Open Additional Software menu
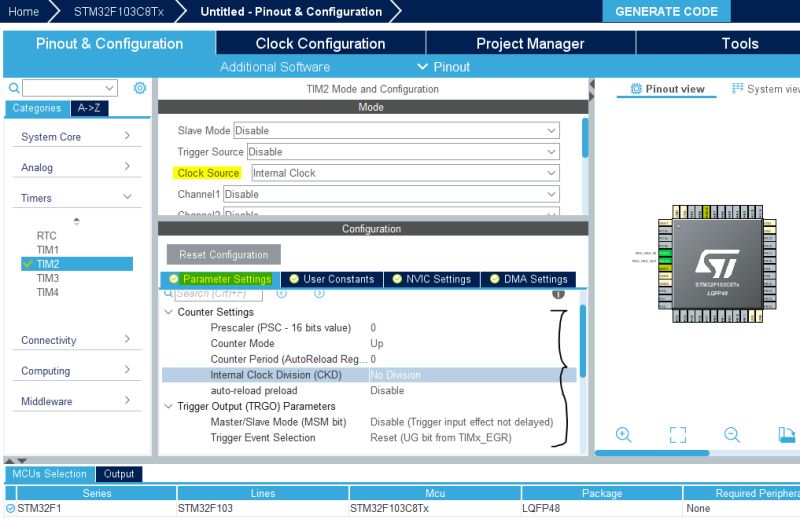800x519 pixels. [275, 67]
